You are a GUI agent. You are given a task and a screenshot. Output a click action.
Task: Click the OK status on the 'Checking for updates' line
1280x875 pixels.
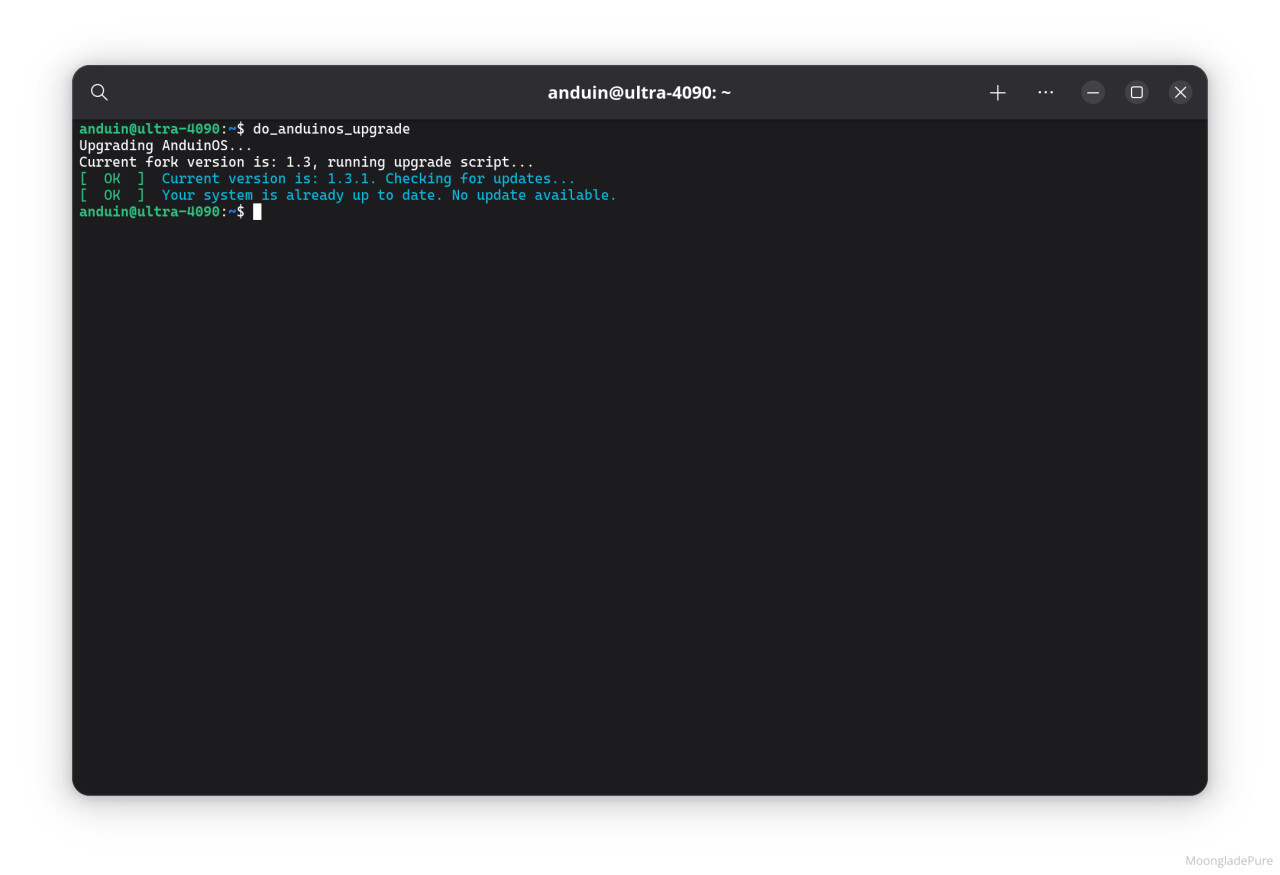(112, 178)
